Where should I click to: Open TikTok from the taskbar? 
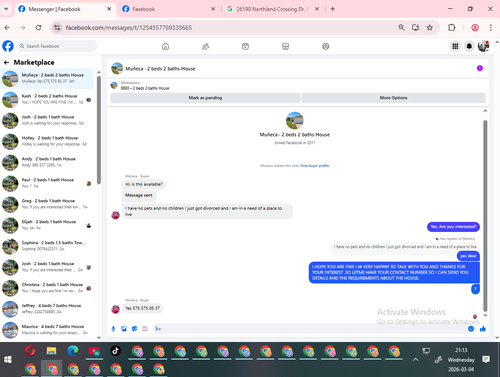pos(115,351)
